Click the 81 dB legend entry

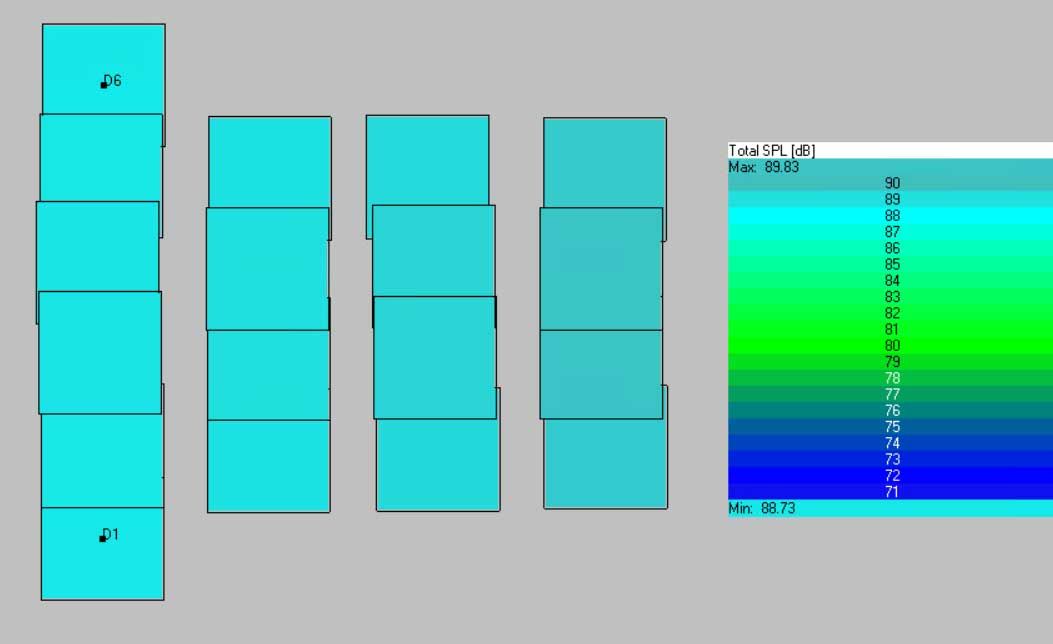890,330
